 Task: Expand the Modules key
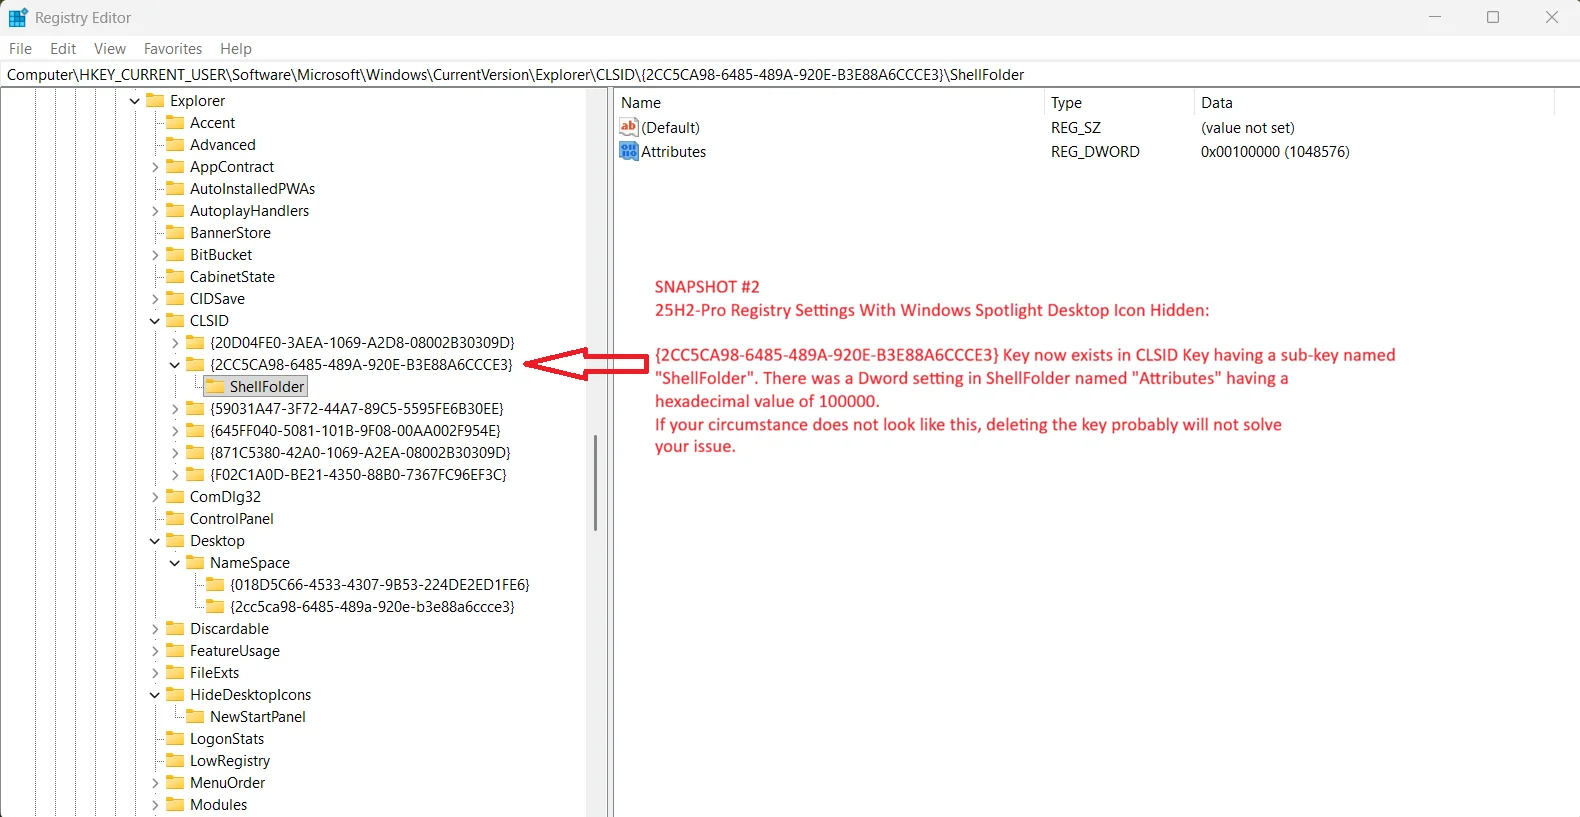(x=155, y=805)
